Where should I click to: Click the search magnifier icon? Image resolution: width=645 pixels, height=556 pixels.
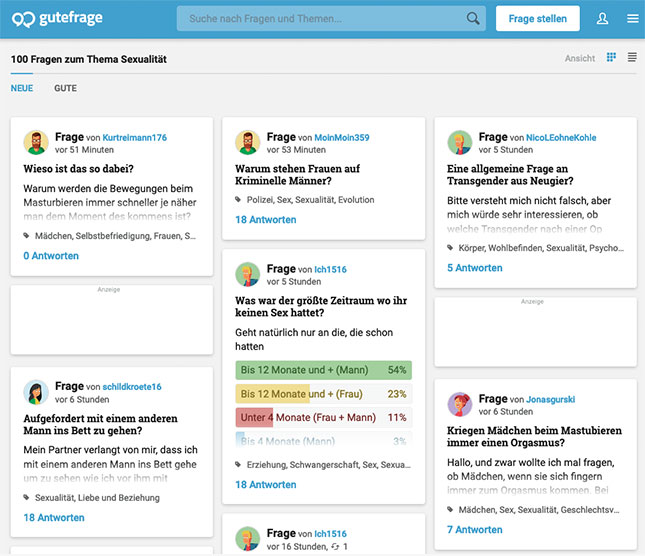point(473,18)
